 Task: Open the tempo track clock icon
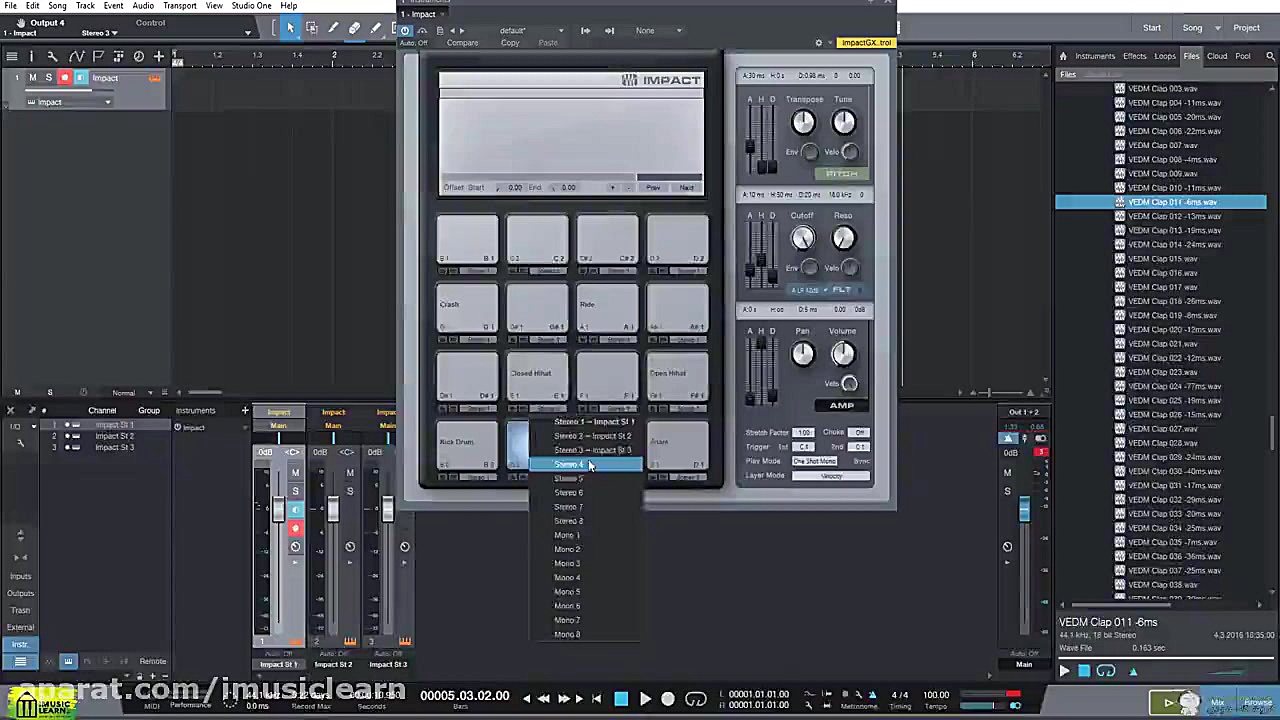pyautogui.click(x=138, y=56)
